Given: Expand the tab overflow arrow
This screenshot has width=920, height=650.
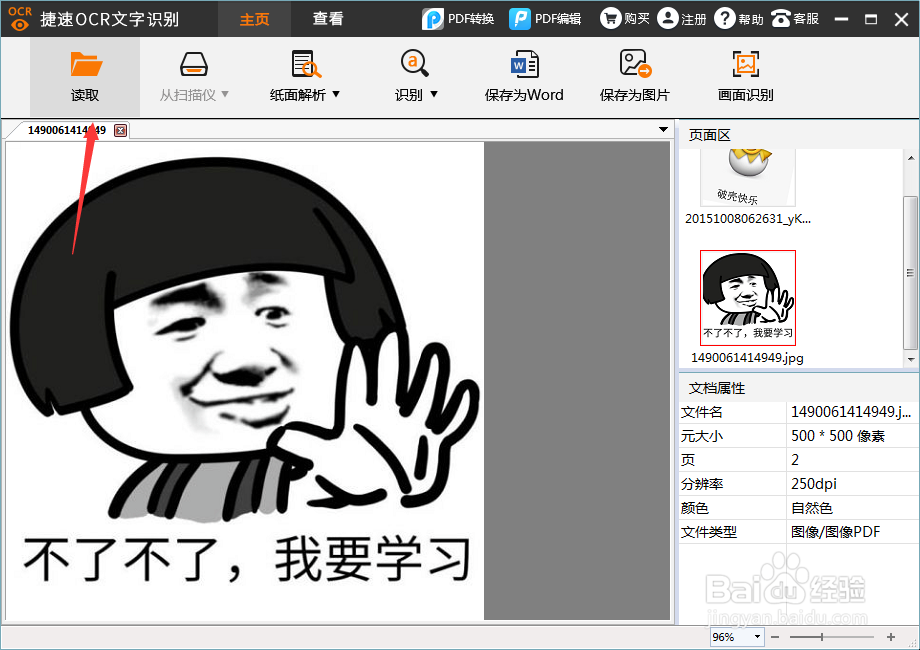Looking at the screenshot, I should (x=662, y=130).
